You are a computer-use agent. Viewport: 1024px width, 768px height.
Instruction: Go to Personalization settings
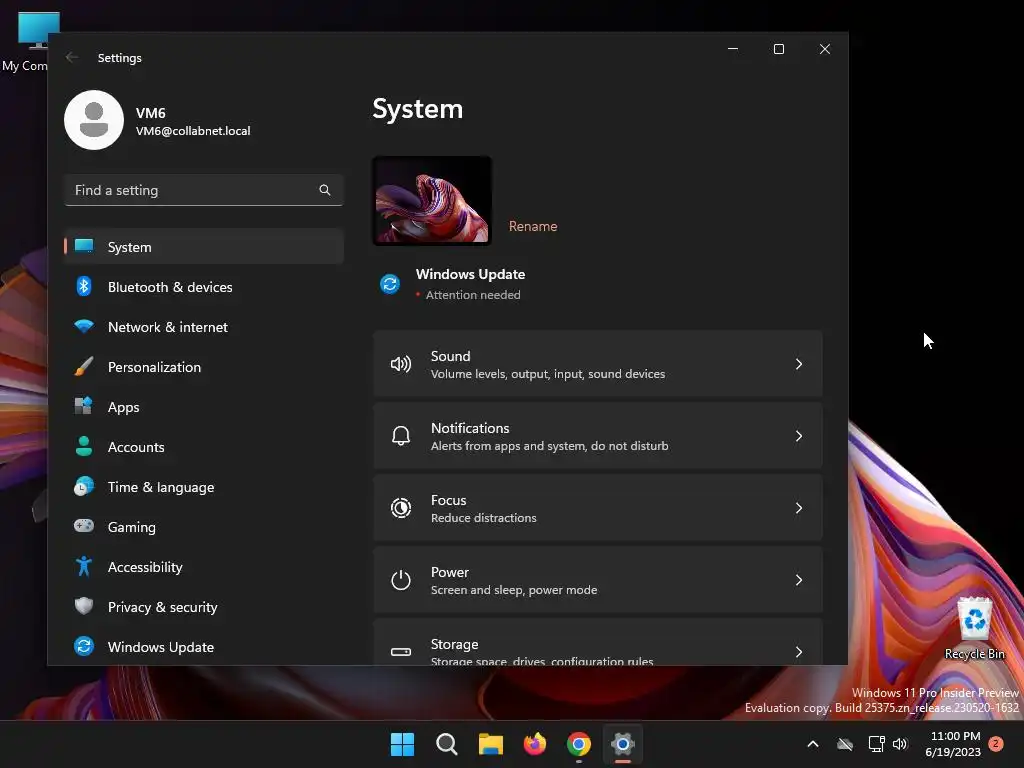coord(204,367)
